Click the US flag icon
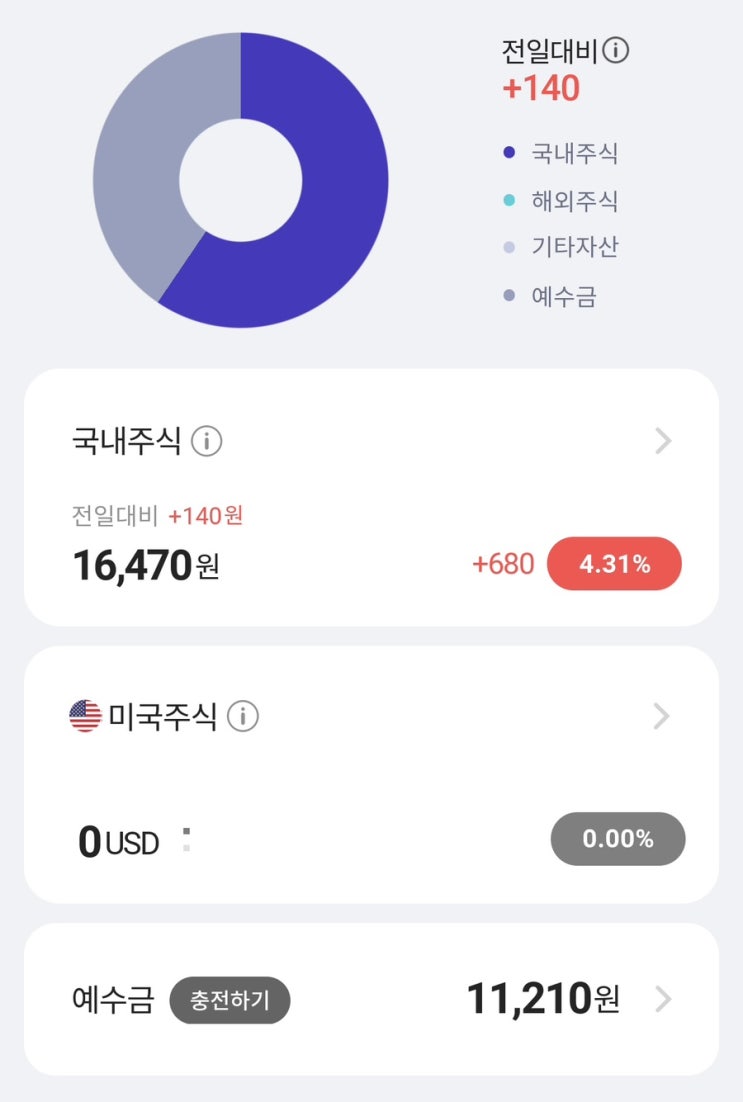 pos(86,716)
